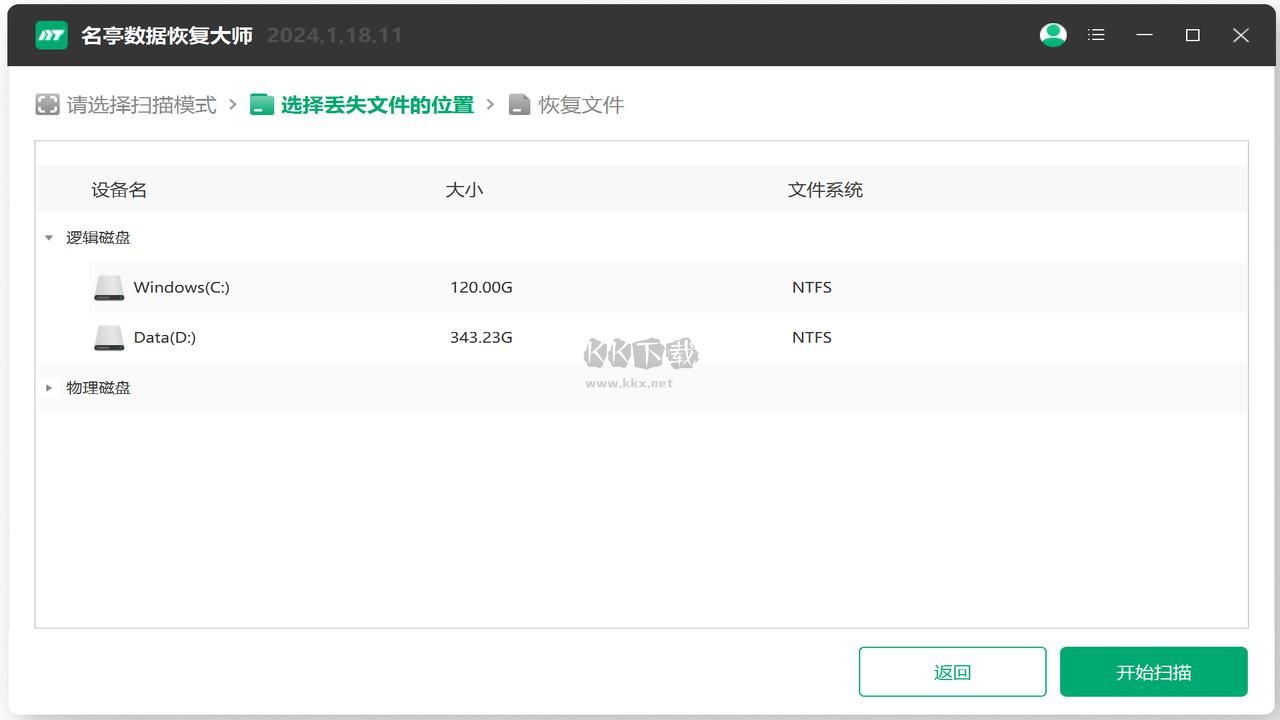Viewport: 1280px width, 720px height.
Task: Open the user account avatar icon
Action: [x=1052, y=34]
